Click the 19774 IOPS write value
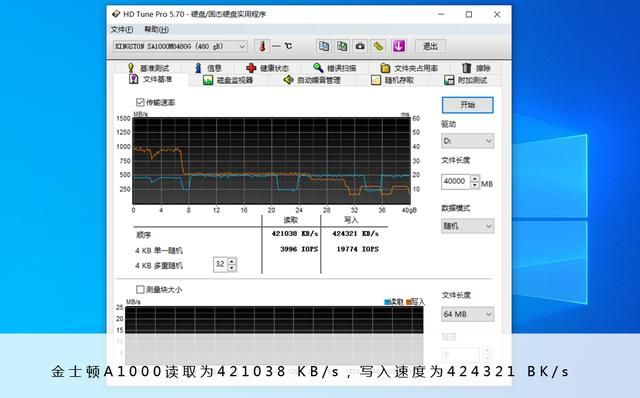This screenshot has width=640, height=398. pyautogui.click(x=358, y=249)
